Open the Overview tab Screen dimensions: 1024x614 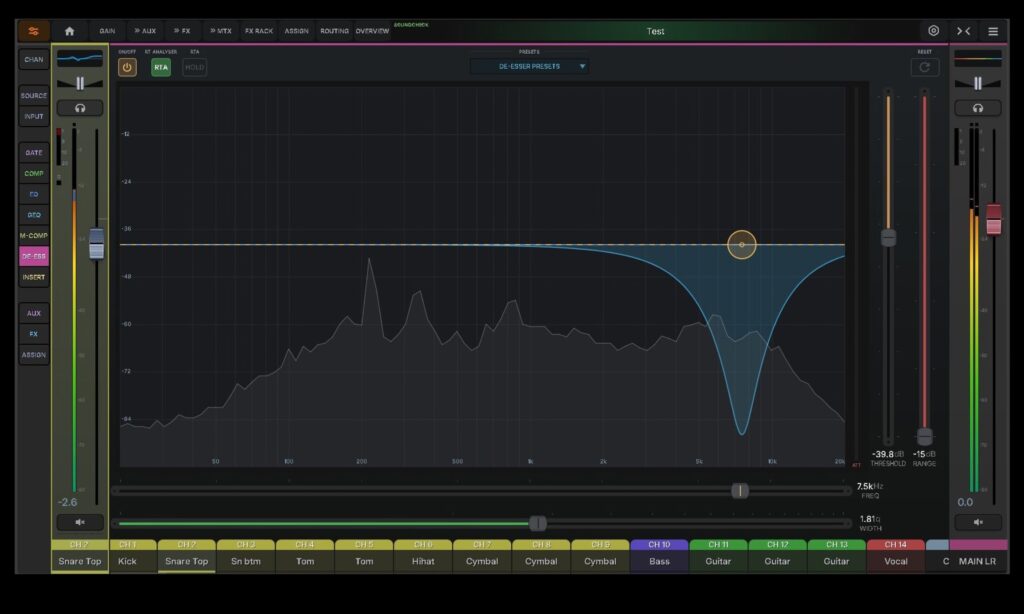pyautogui.click(x=372, y=31)
